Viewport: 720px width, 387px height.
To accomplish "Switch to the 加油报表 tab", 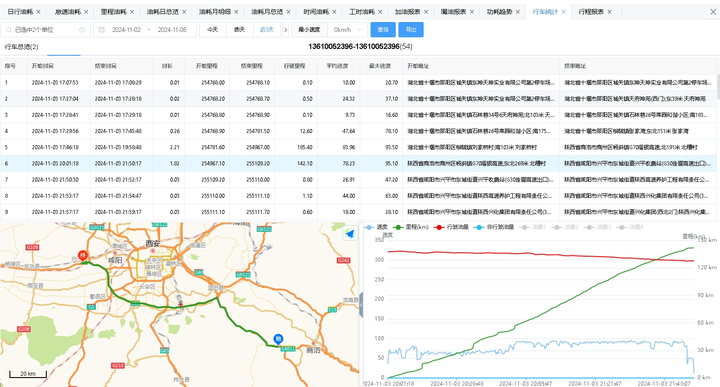I will [x=408, y=12].
